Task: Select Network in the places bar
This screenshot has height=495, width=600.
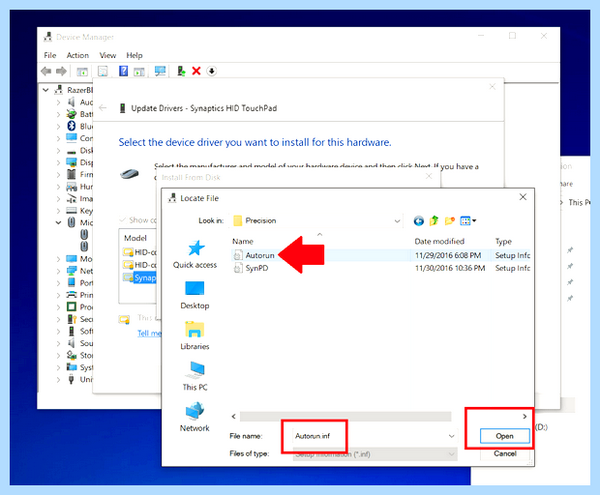Action: point(195,417)
